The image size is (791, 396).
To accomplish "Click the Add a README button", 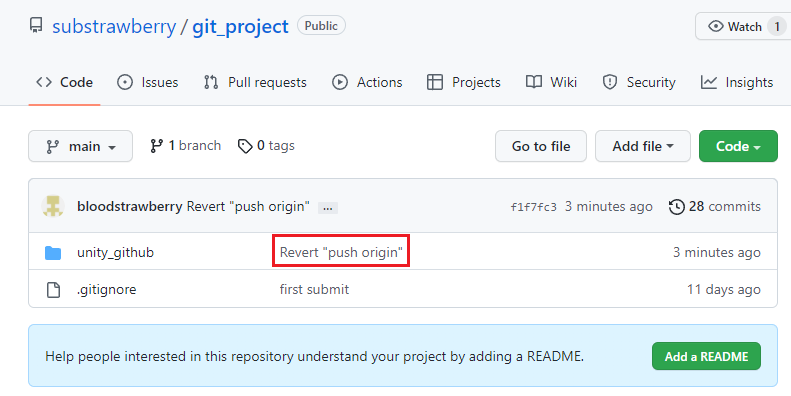I will pyautogui.click(x=706, y=356).
